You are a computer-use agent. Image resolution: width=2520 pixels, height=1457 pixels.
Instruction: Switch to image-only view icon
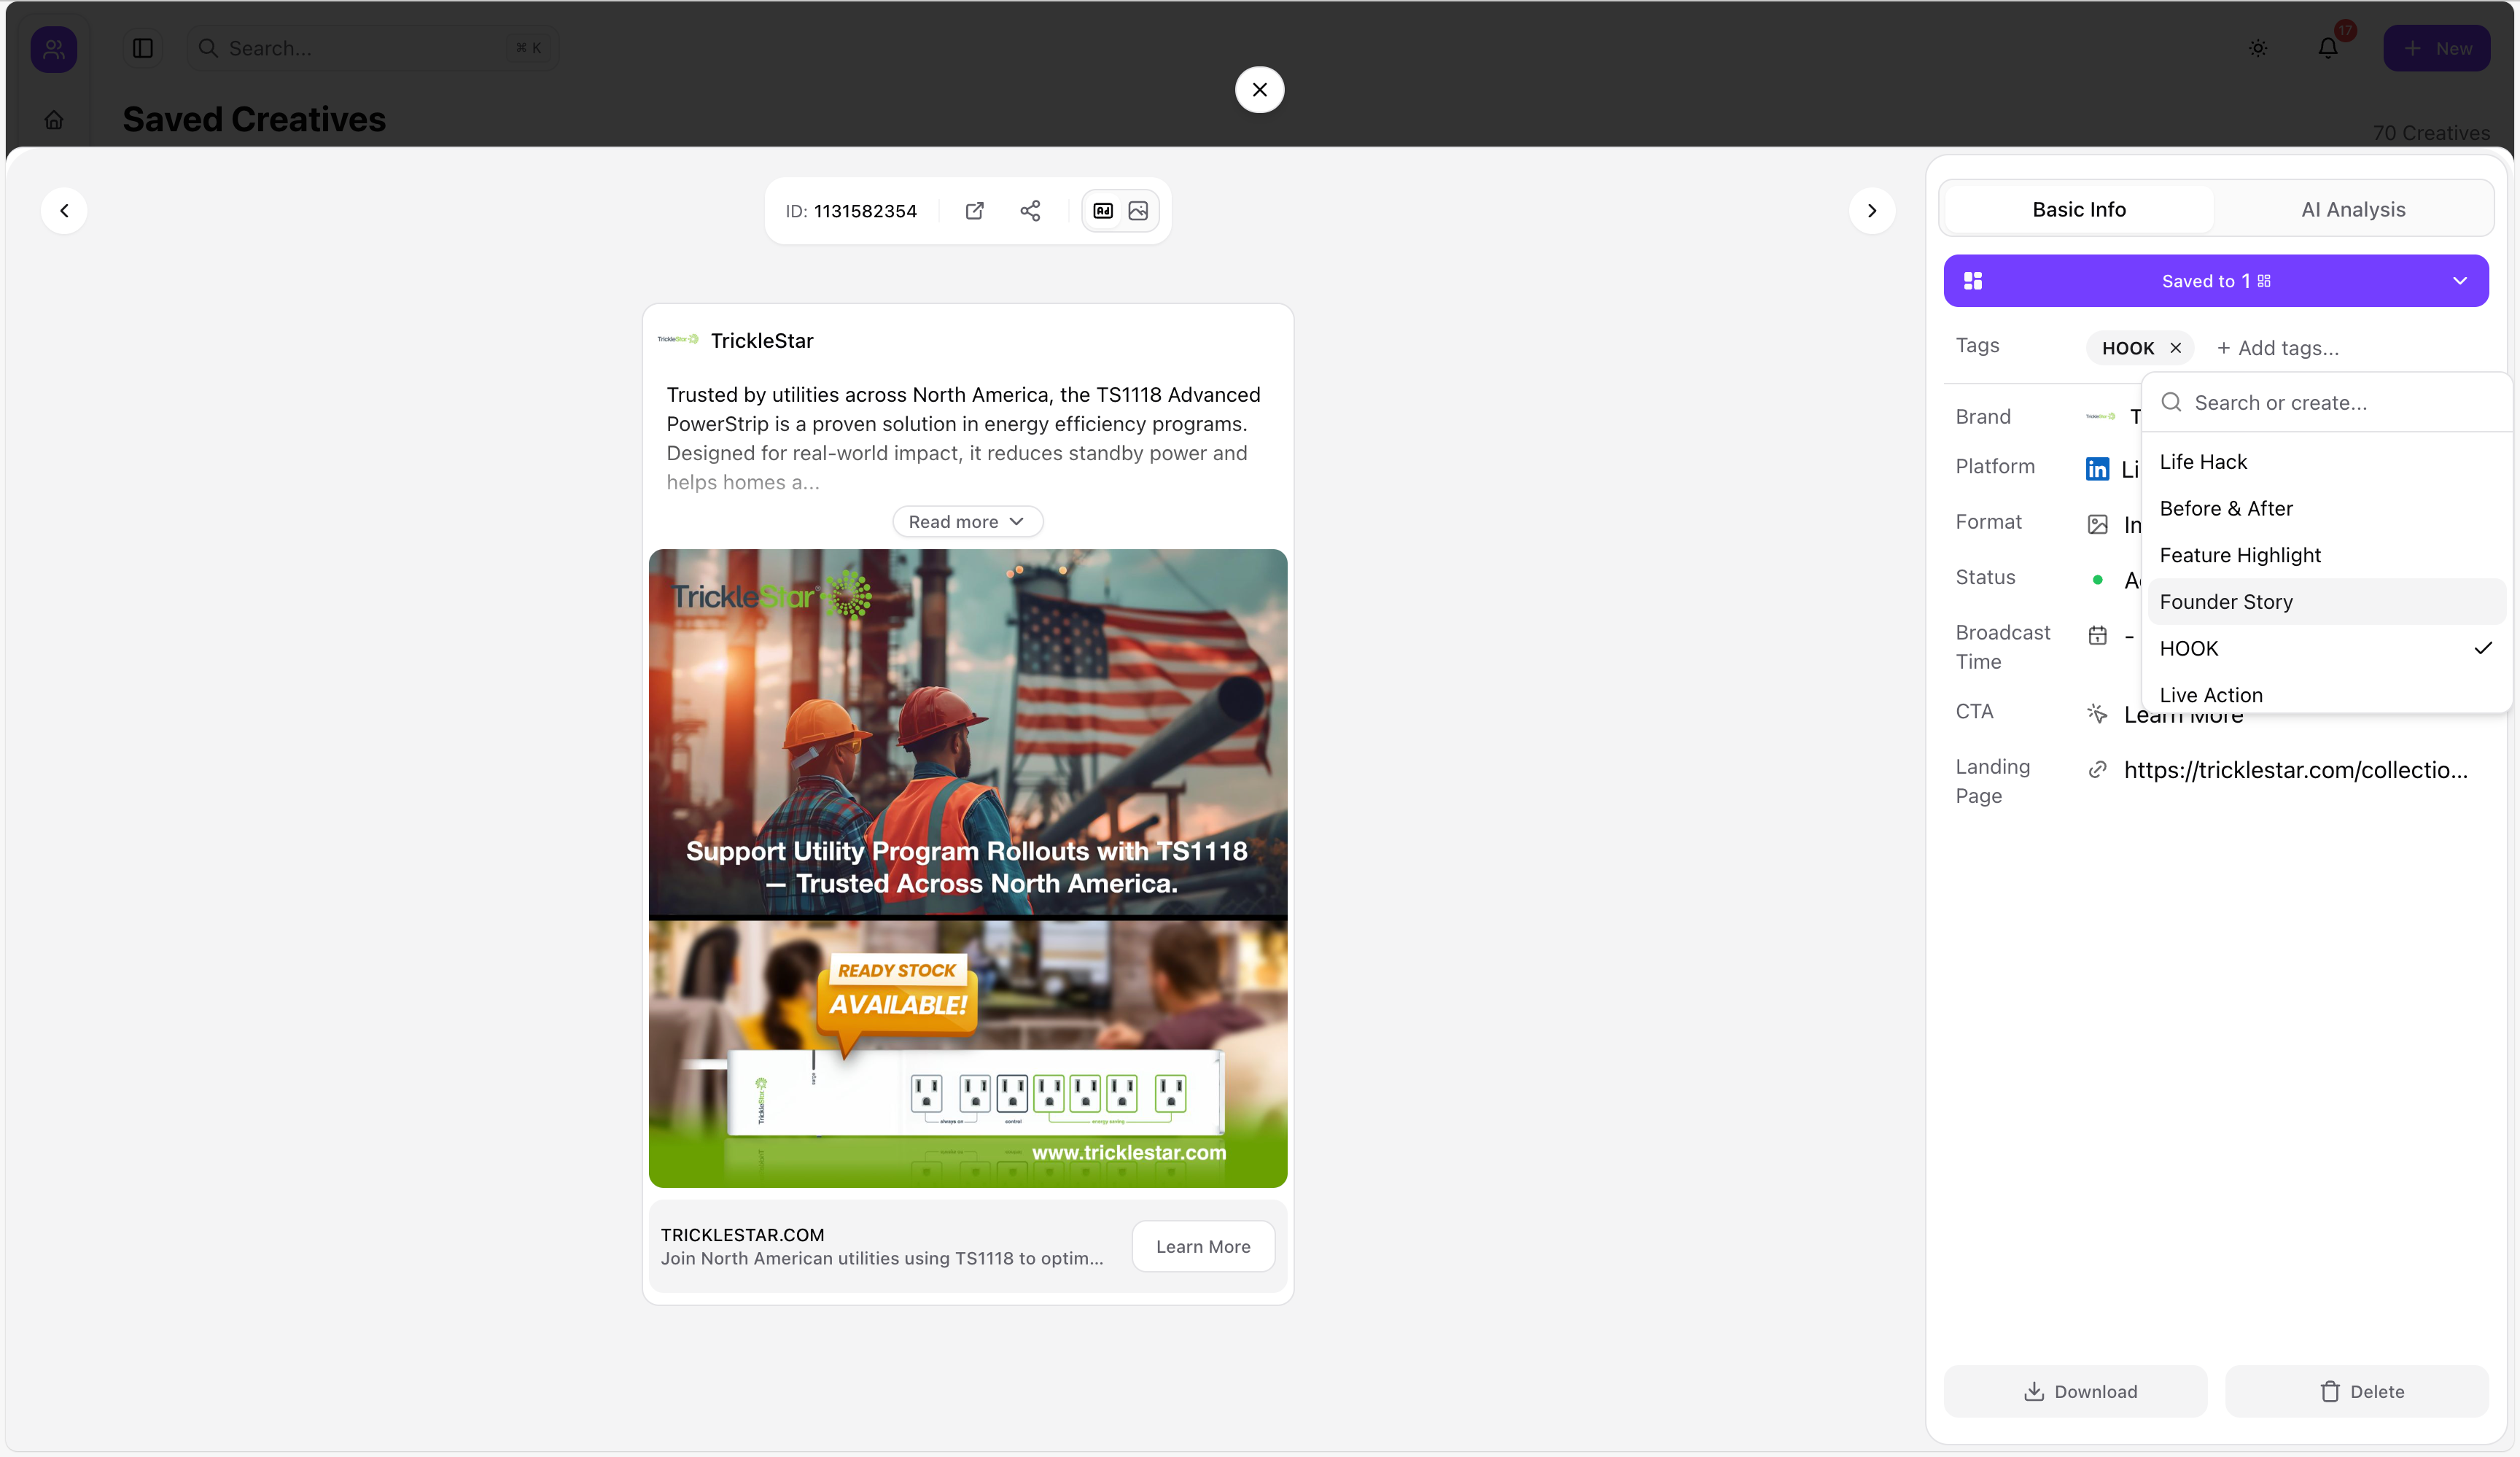[1138, 211]
